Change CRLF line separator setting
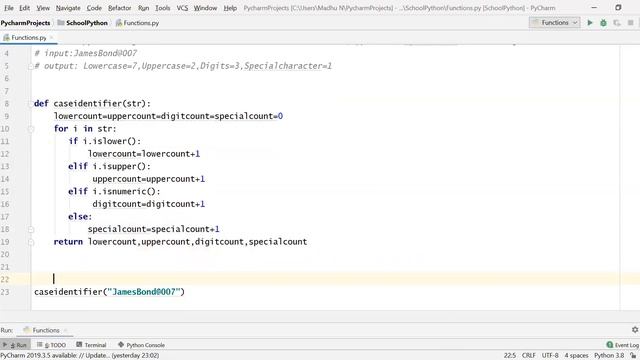Image resolution: width=640 pixels, height=360 pixels. point(529,356)
